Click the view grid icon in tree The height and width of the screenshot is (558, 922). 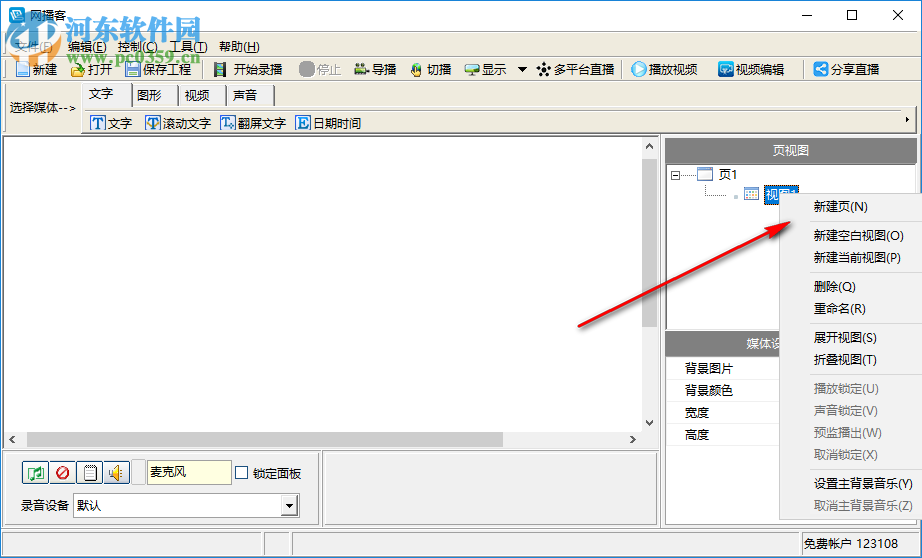(751, 194)
